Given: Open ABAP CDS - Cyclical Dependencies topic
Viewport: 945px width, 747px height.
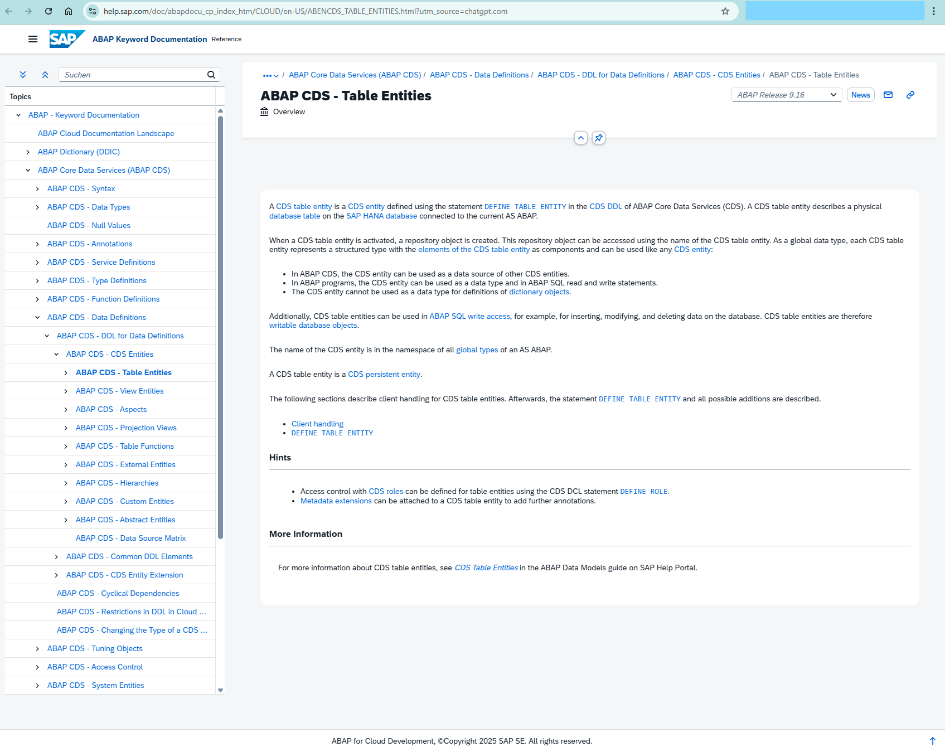Looking at the screenshot, I should (118, 593).
